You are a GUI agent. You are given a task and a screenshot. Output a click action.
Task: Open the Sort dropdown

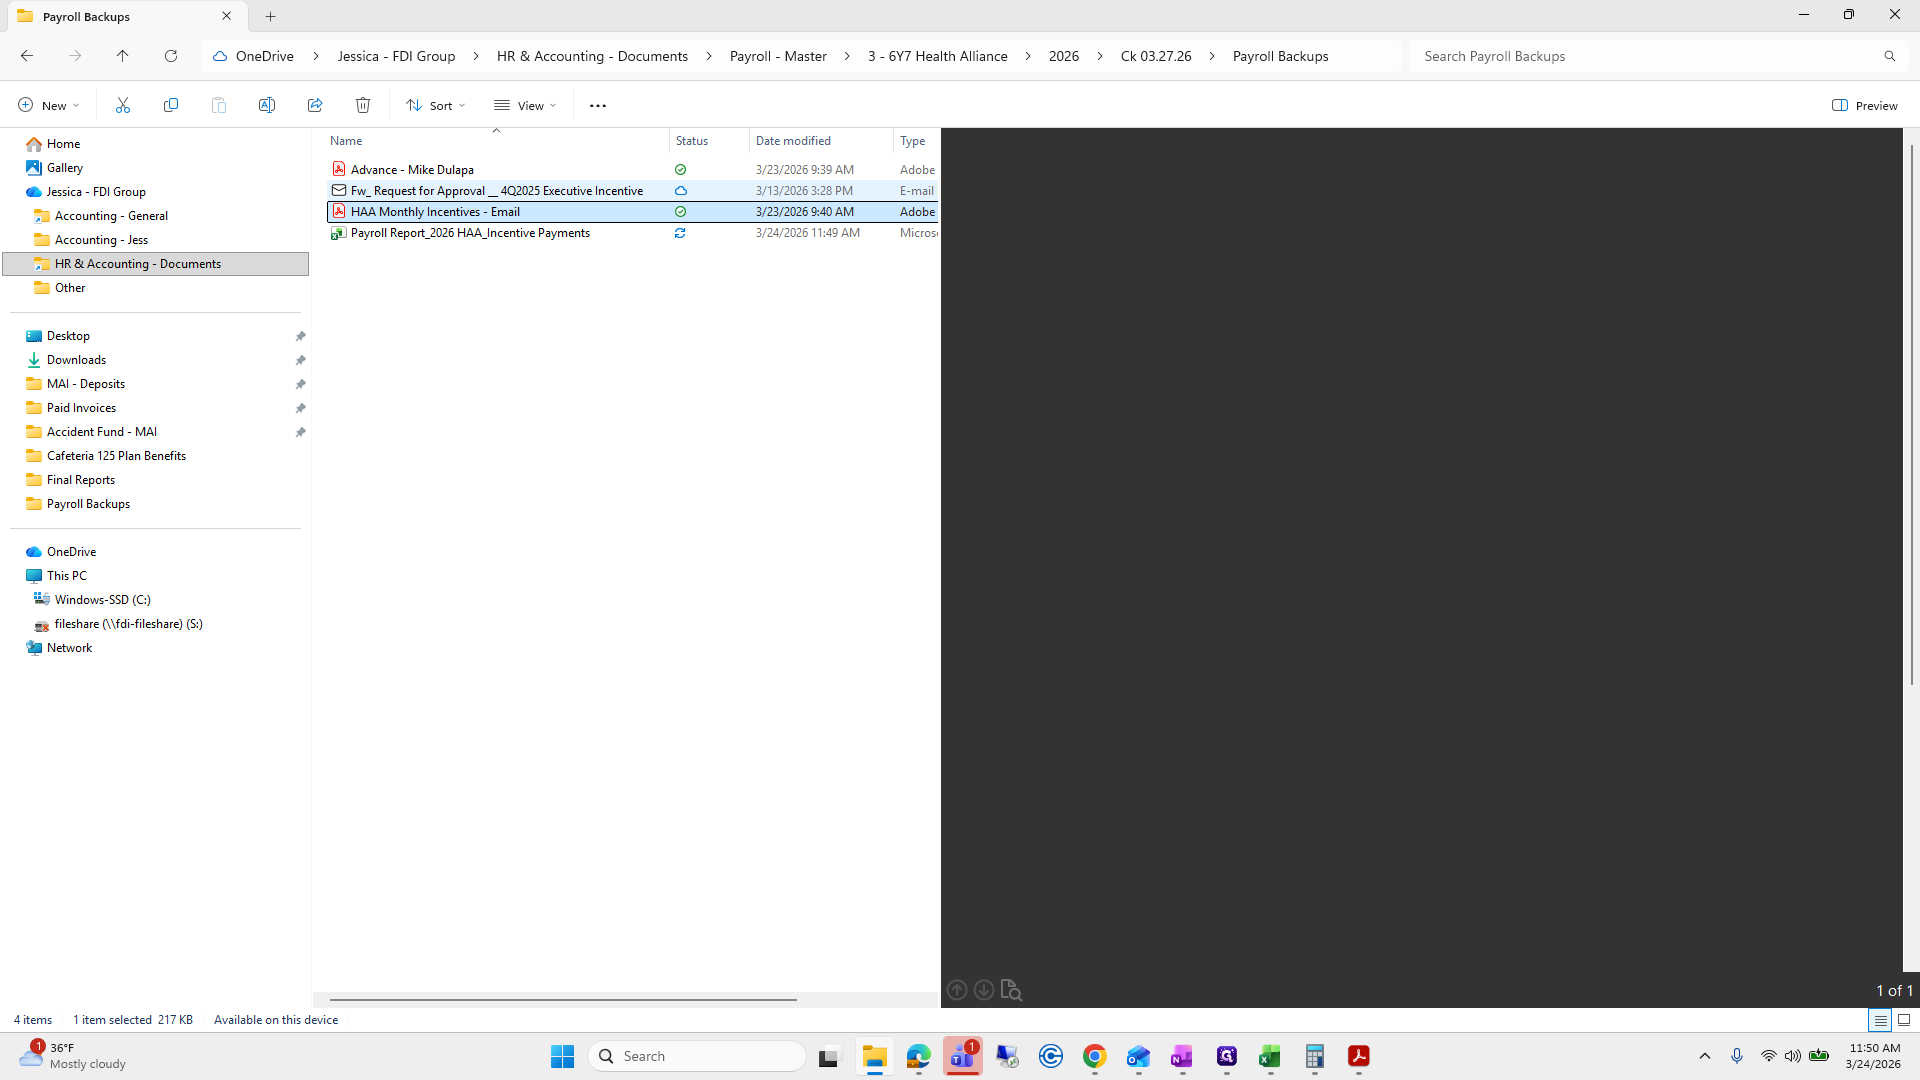coord(436,105)
